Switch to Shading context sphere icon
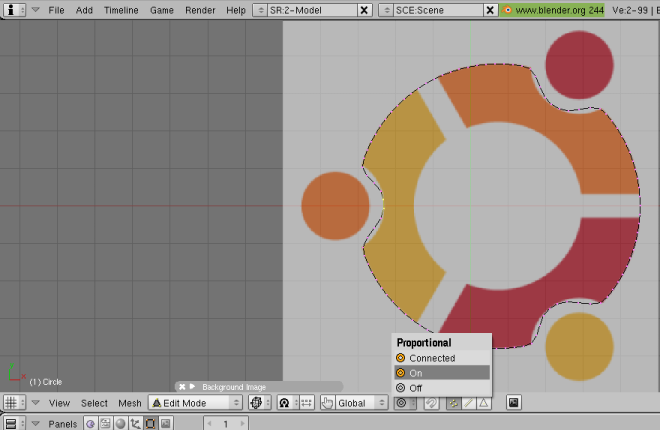This screenshot has height=430, width=660. 120,423
